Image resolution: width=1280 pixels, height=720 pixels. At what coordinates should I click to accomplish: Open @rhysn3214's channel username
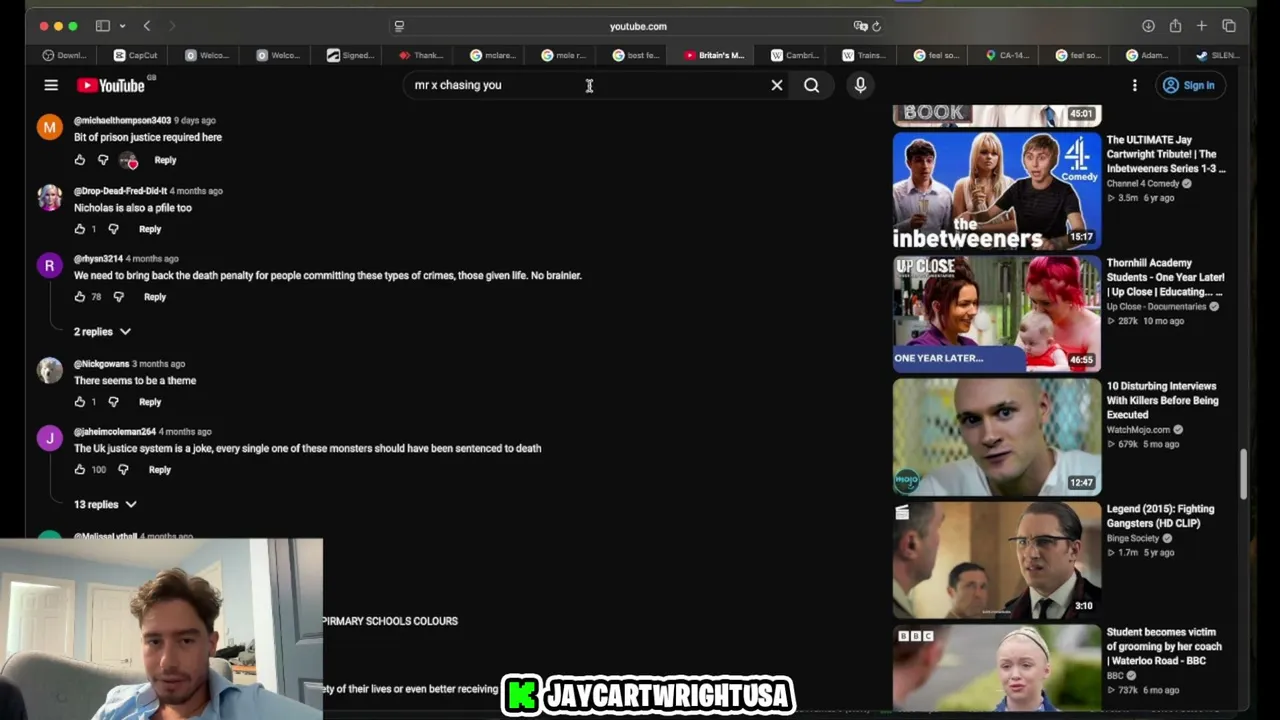98,259
